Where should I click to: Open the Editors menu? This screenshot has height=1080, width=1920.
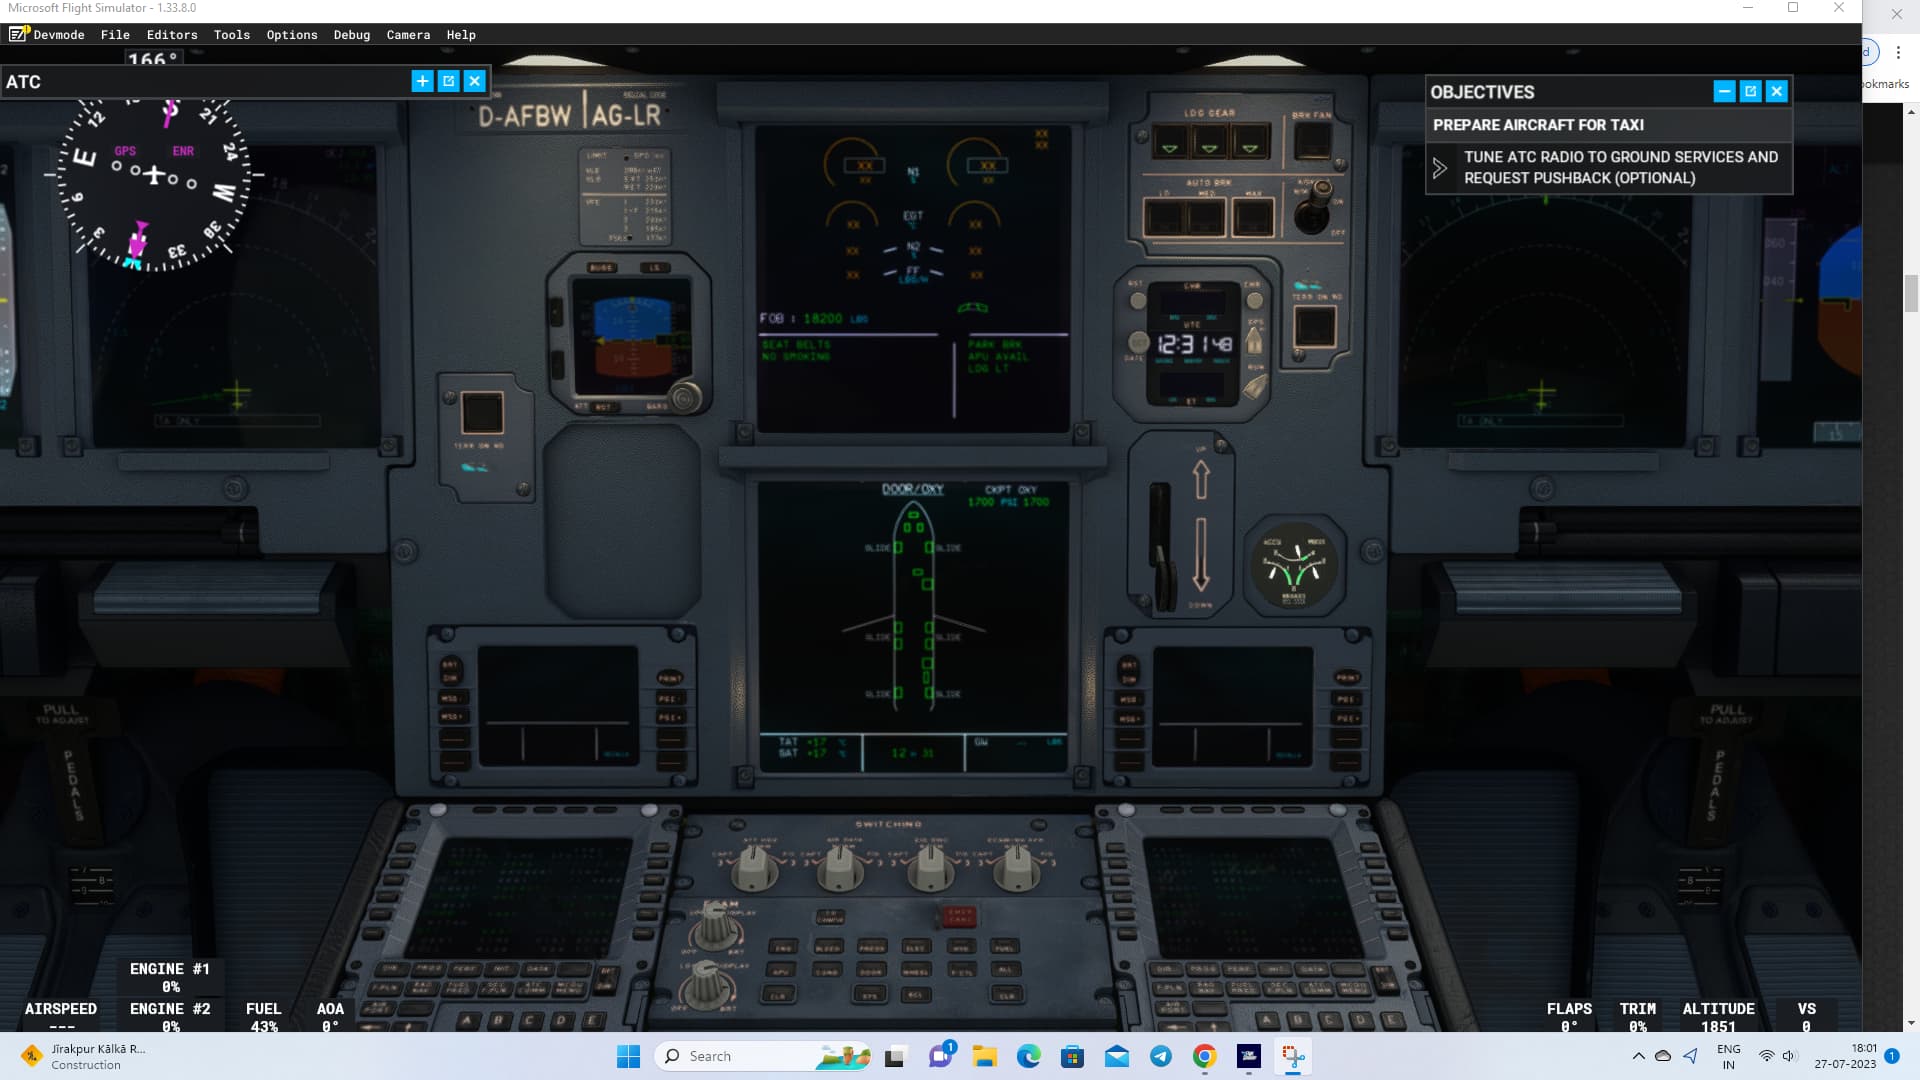tap(172, 34)
